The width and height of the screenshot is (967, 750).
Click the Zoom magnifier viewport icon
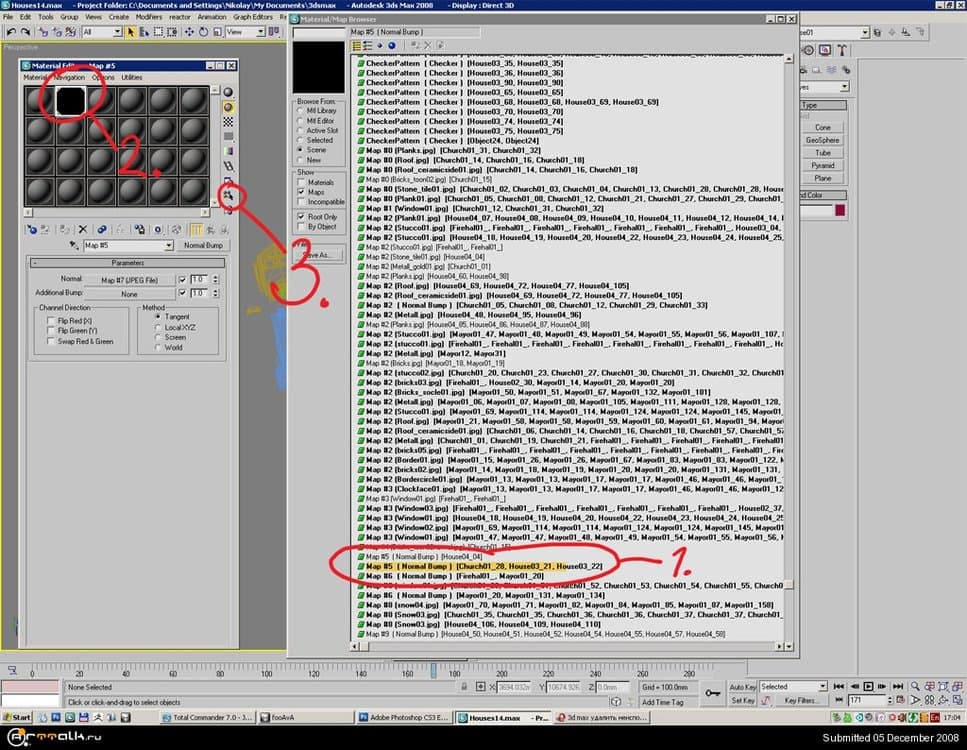[x=915, y=686]
